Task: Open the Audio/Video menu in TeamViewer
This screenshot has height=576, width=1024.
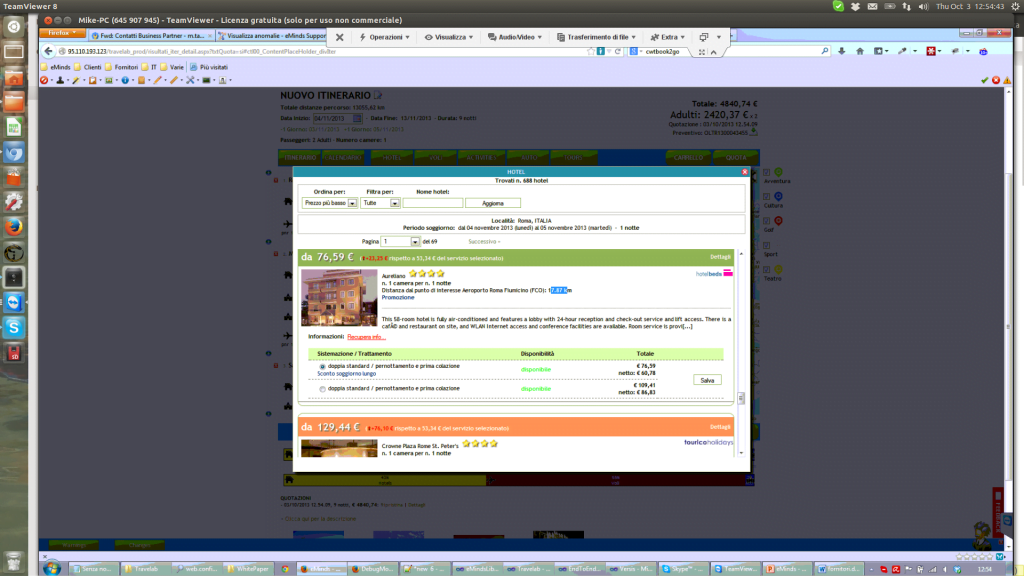Action: (x=515, y=37)
